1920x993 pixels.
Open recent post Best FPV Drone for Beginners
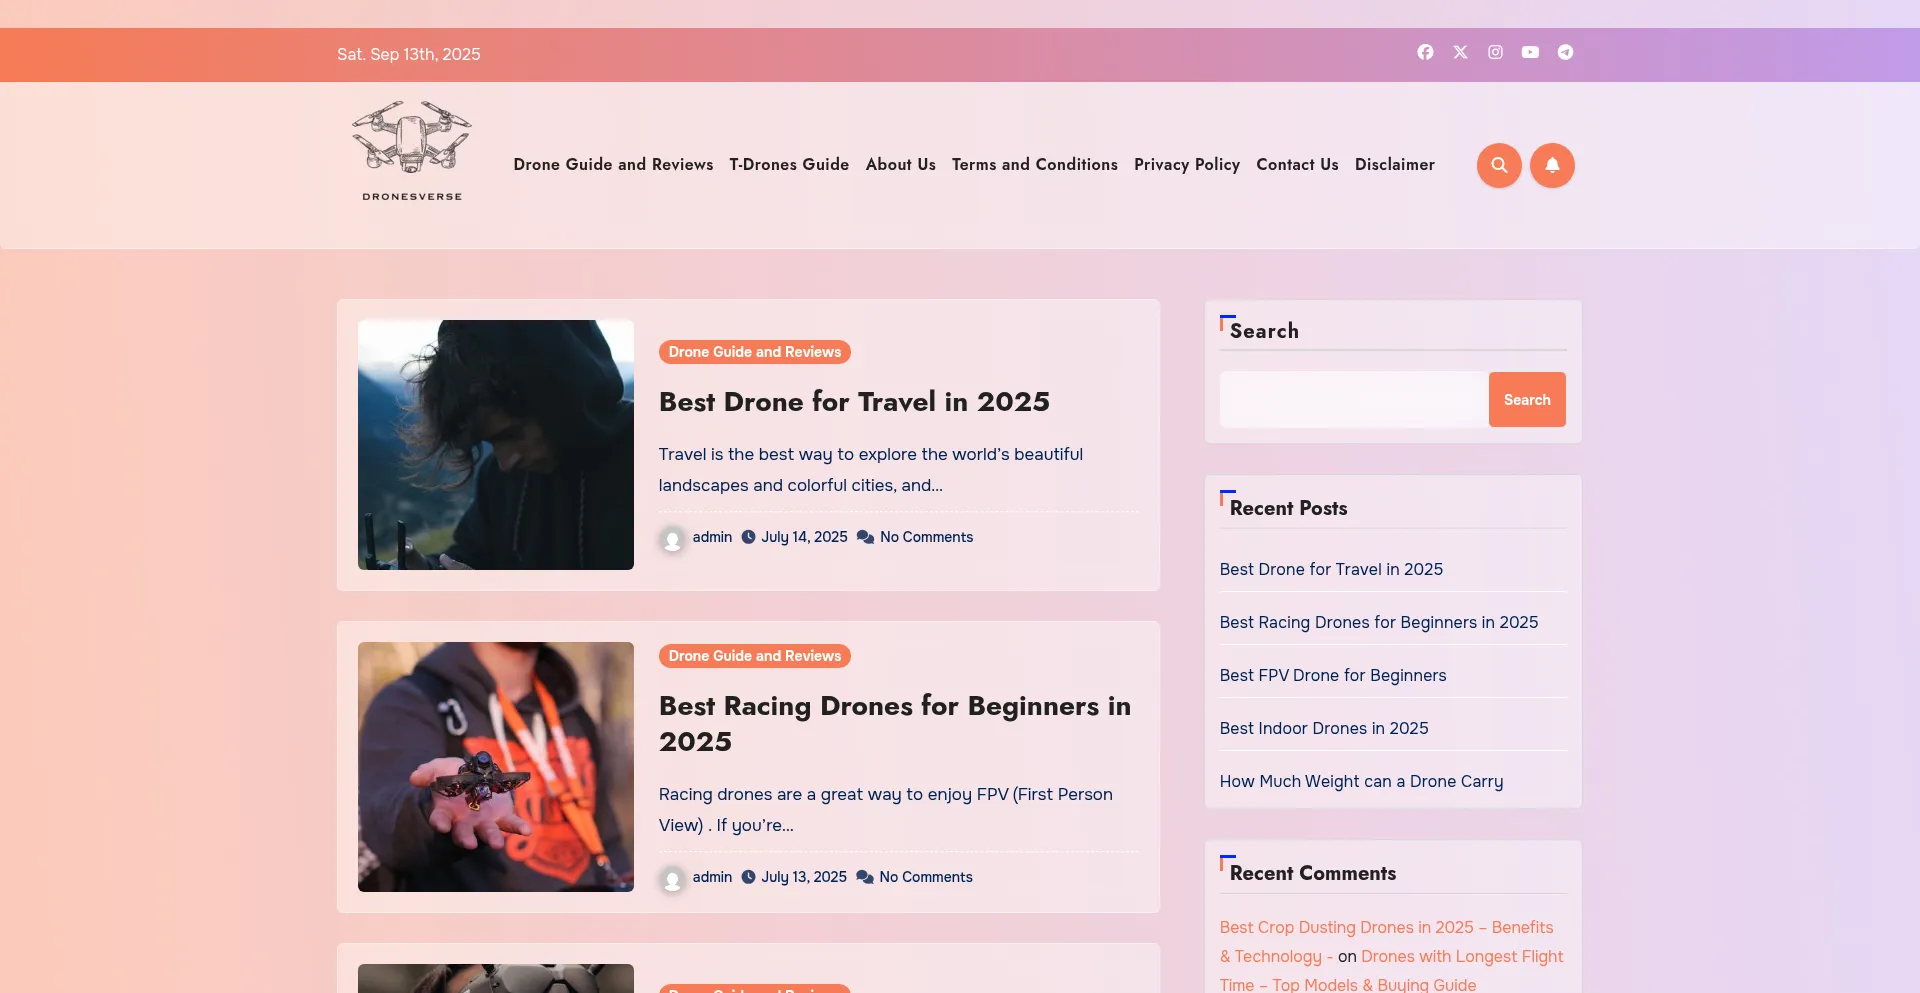[x=1333, y=675]
